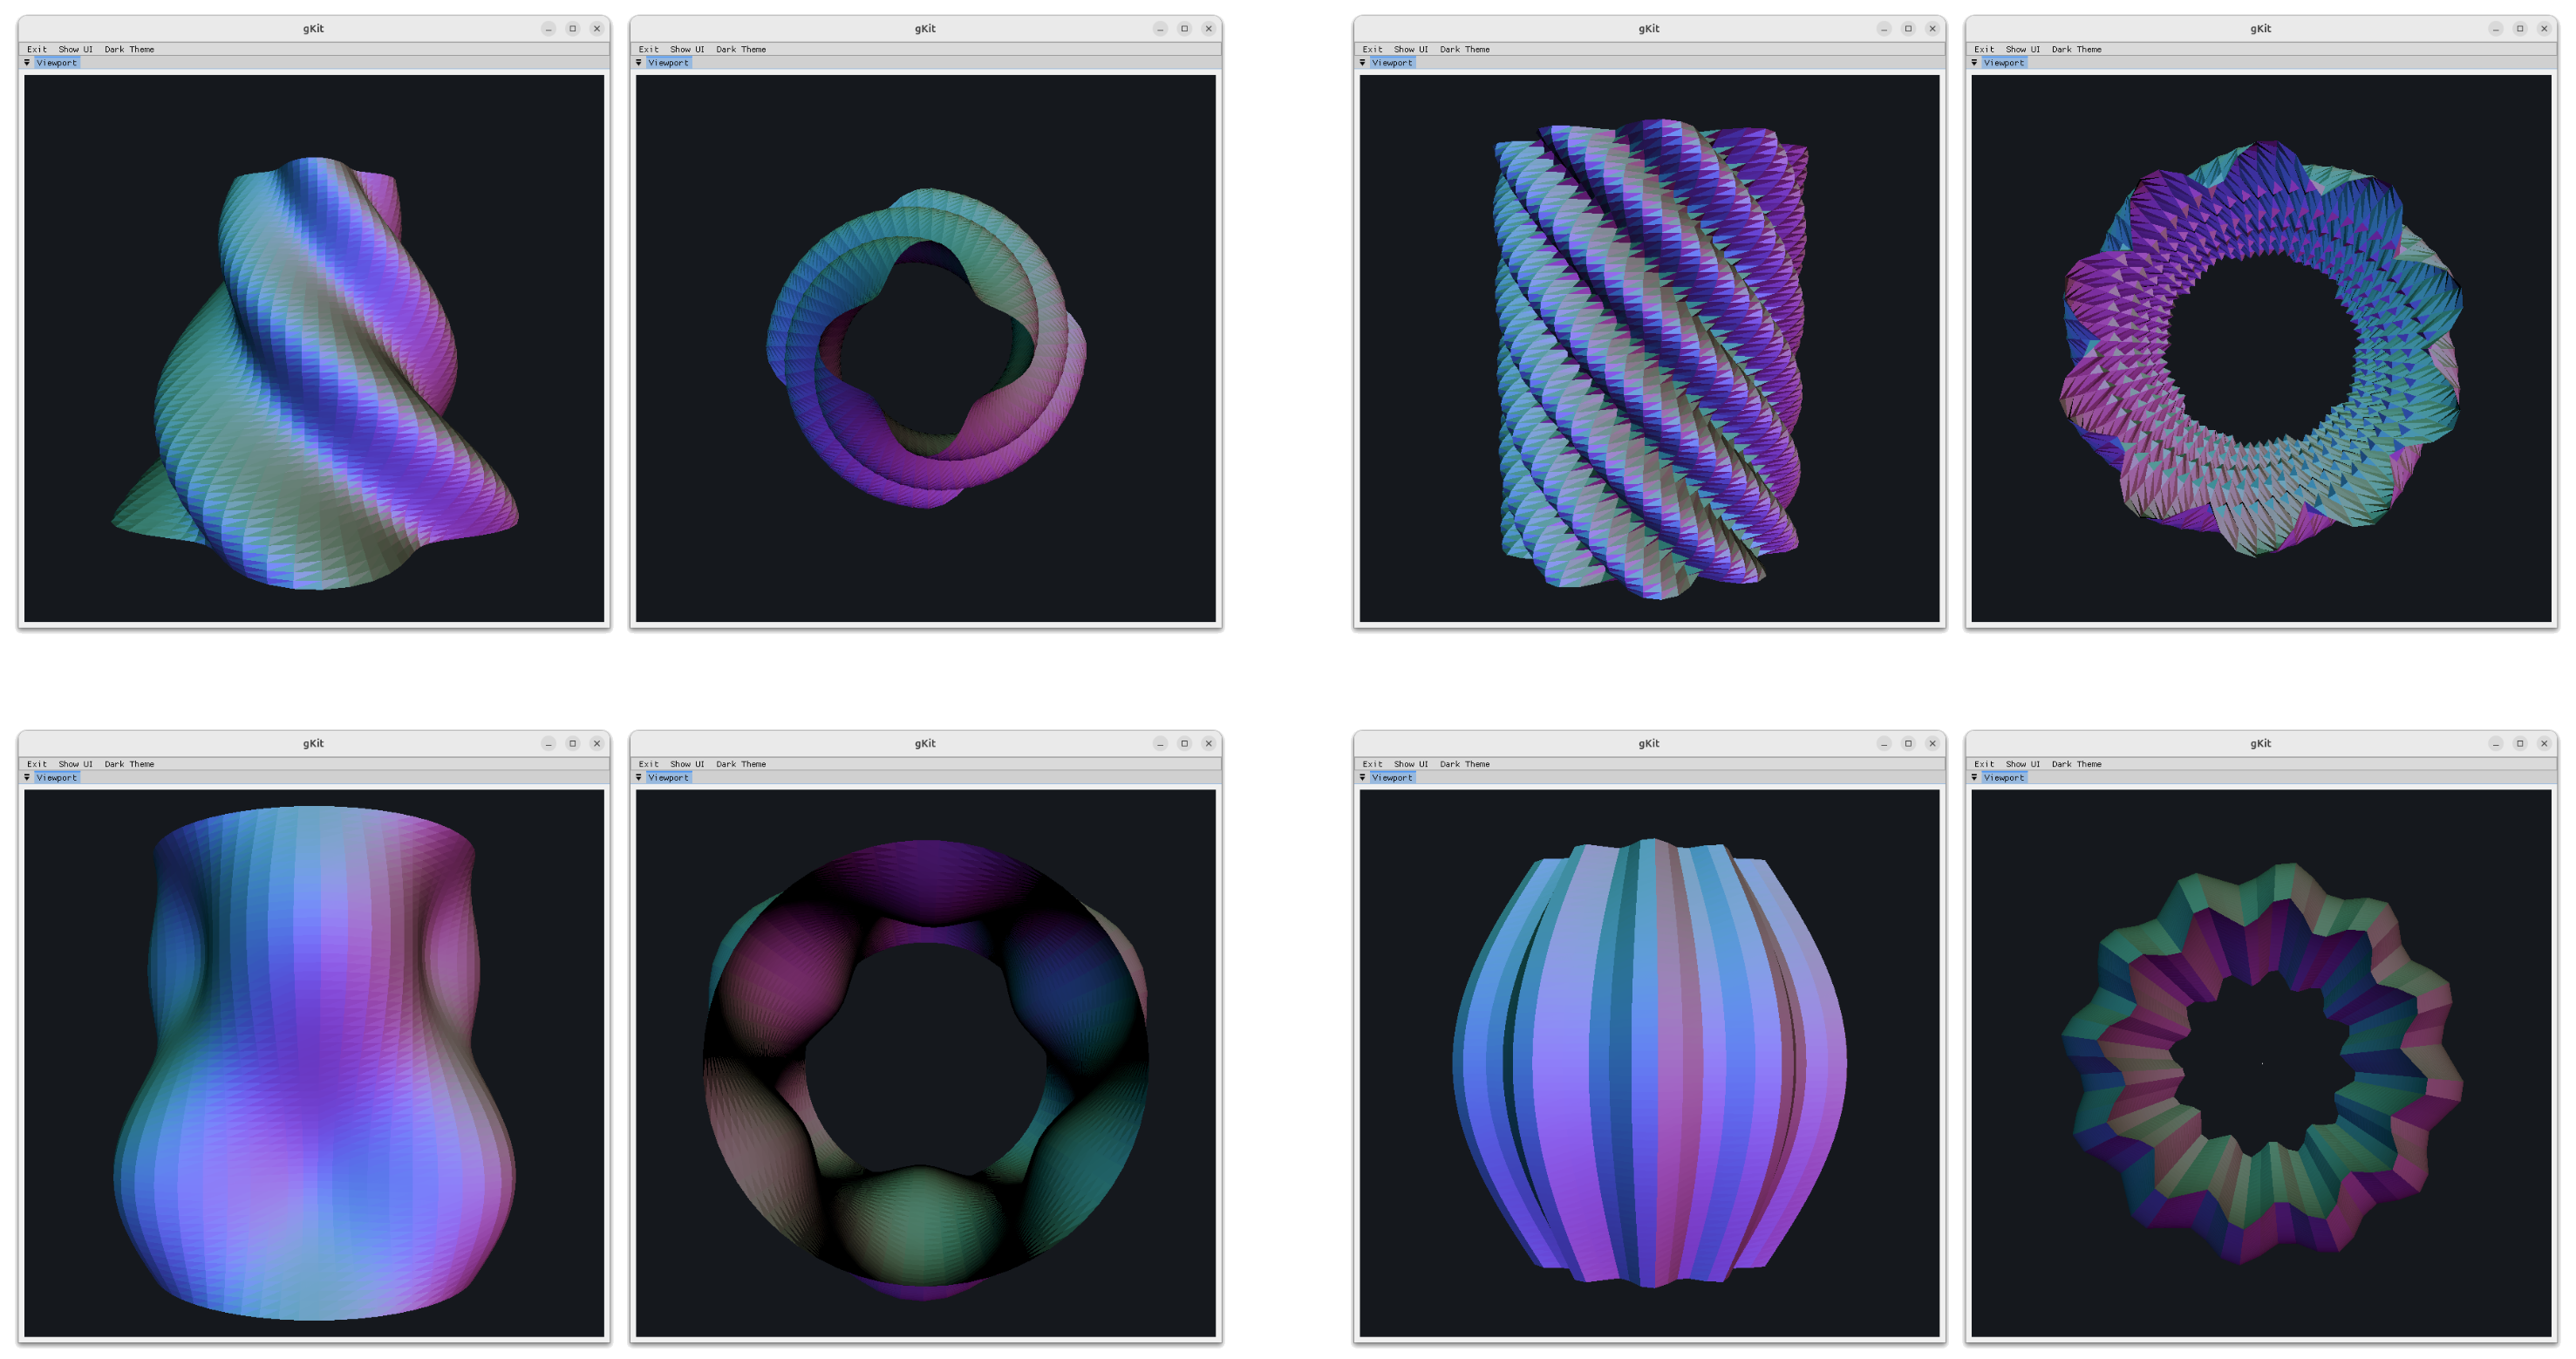The height and width of the screenshot is (1359, 2576).
Task: Collapse Viewport triangle in twisted blue-pink ring window
Action: (x=639, y=62)
